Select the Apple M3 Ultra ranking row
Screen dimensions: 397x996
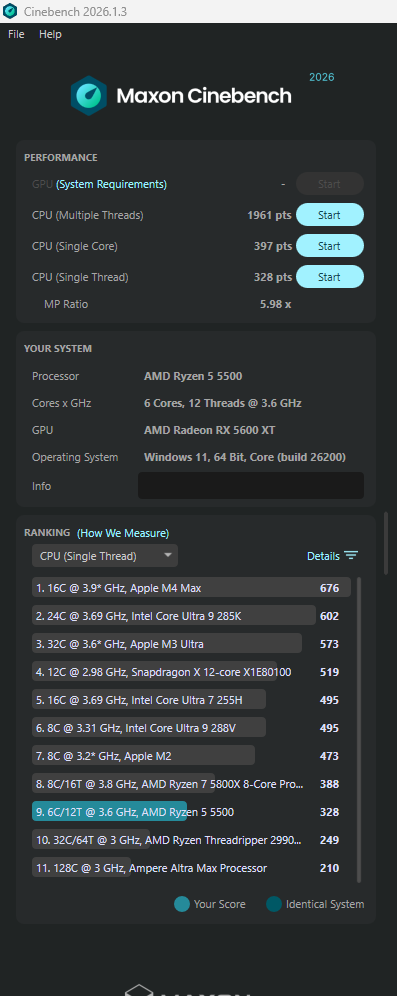click(x=191, y=644)
